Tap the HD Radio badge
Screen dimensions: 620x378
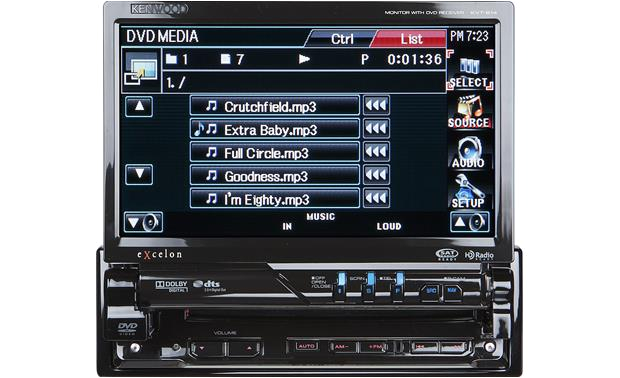click(x=479, y=255)
